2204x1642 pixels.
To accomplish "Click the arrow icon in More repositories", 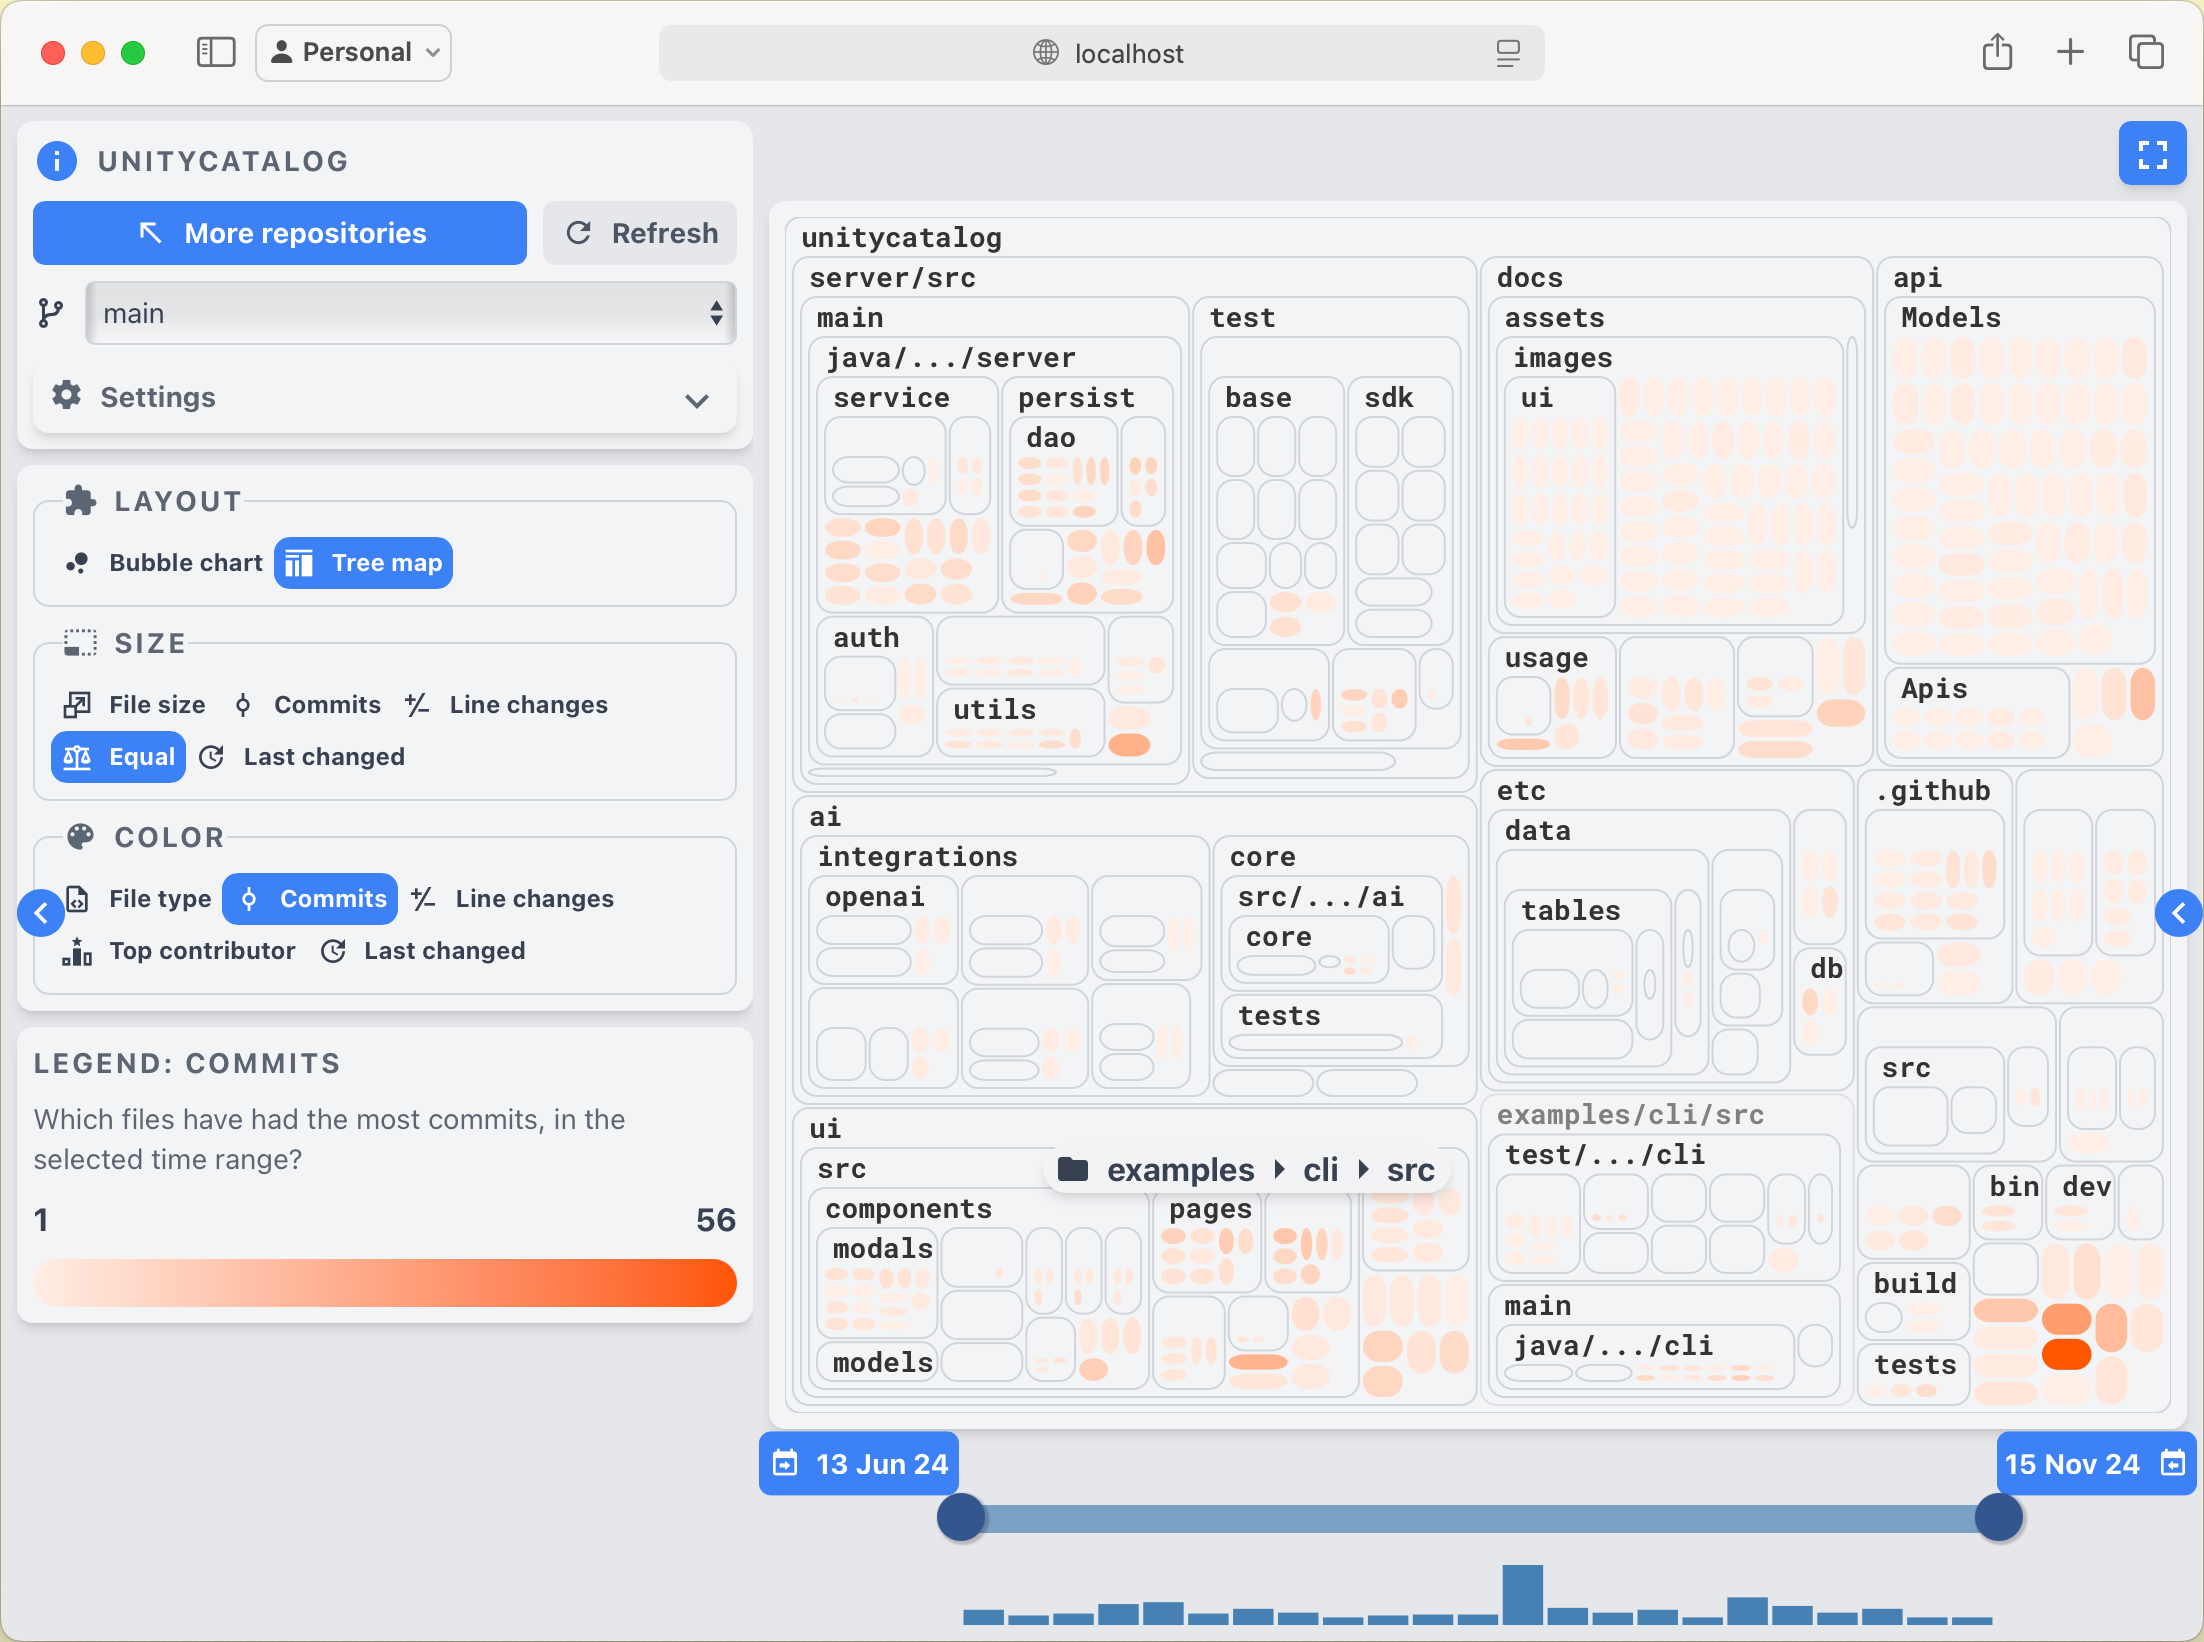I will point(150,233).
